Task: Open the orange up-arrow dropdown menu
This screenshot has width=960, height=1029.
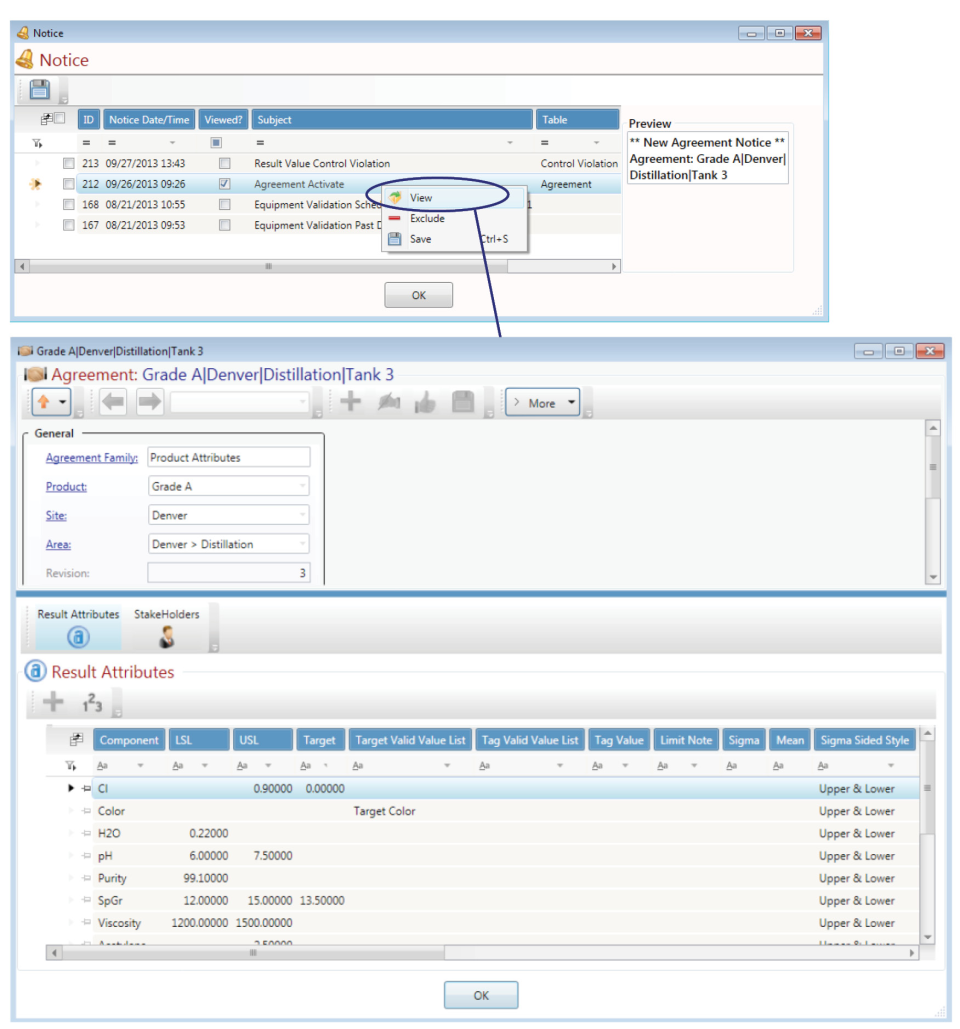Action: [62, 401]
